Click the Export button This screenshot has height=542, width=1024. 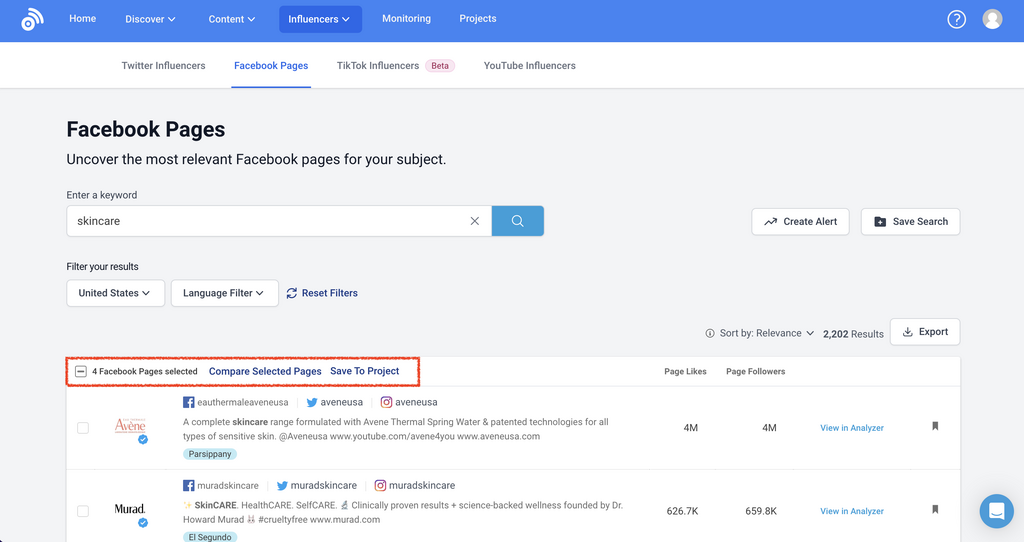point(924,332)
